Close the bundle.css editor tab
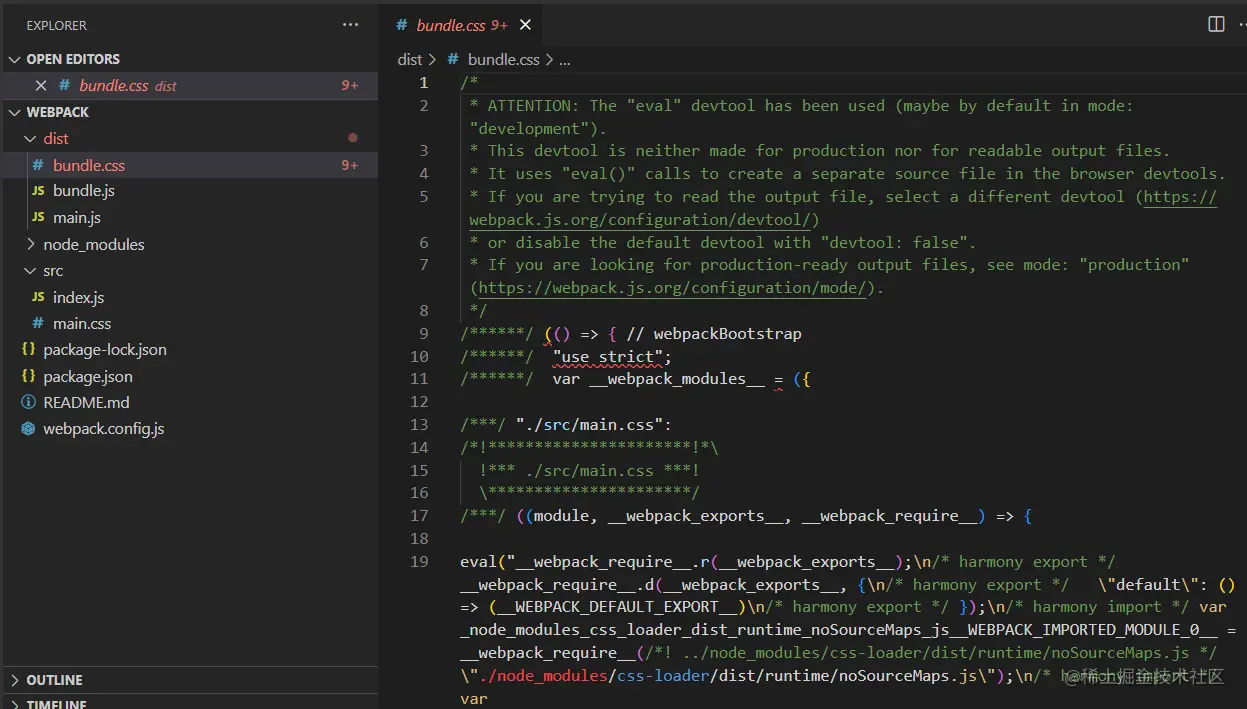The height and width of the screenshot is (709, 1247). (525, 25)
